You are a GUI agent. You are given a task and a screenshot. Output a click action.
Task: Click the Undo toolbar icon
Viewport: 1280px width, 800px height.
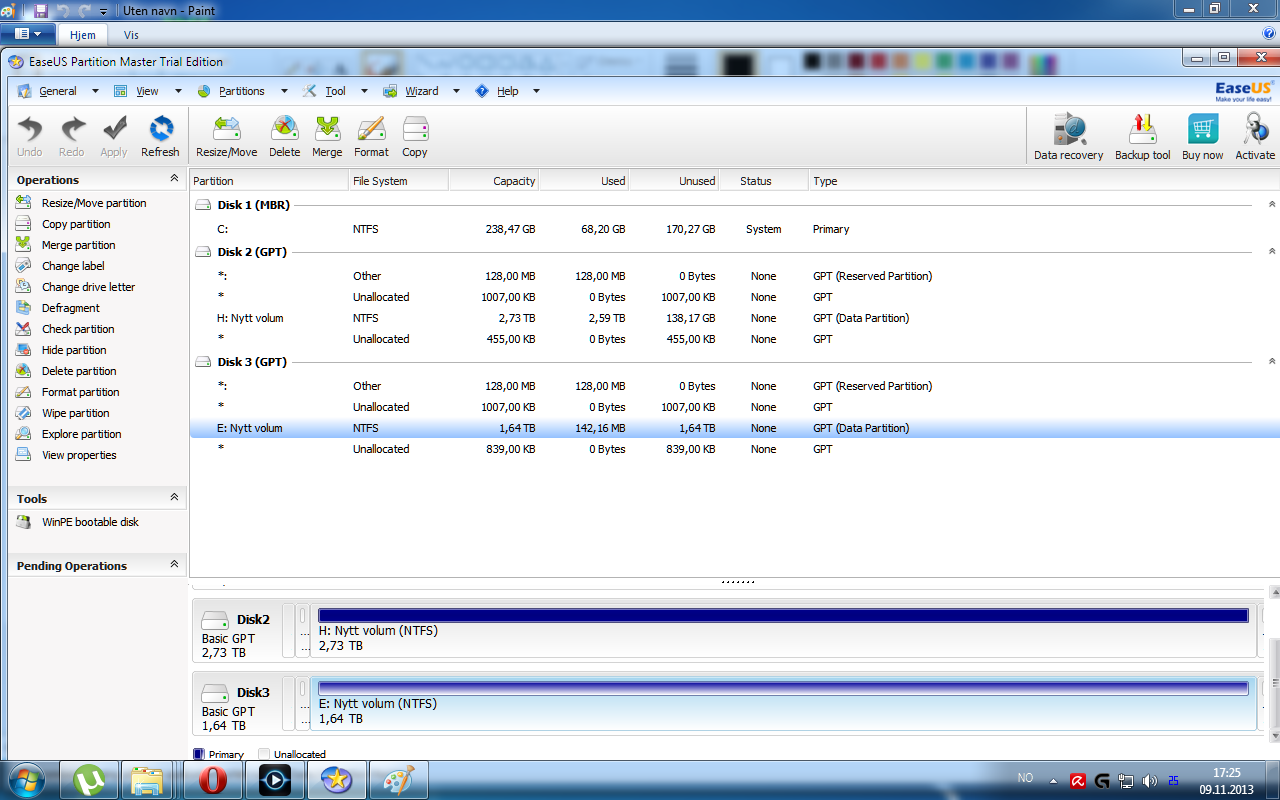[x=30, y=136]
